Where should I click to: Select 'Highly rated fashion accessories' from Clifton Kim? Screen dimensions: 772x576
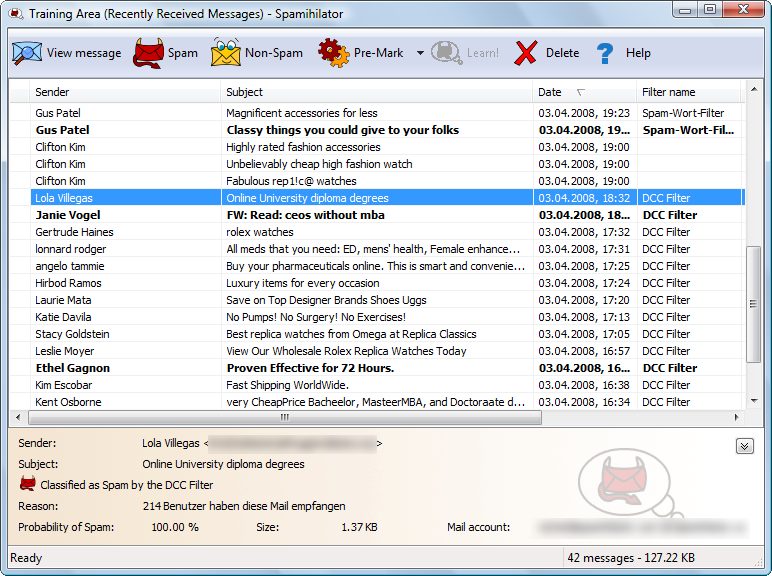pos(377,147)
